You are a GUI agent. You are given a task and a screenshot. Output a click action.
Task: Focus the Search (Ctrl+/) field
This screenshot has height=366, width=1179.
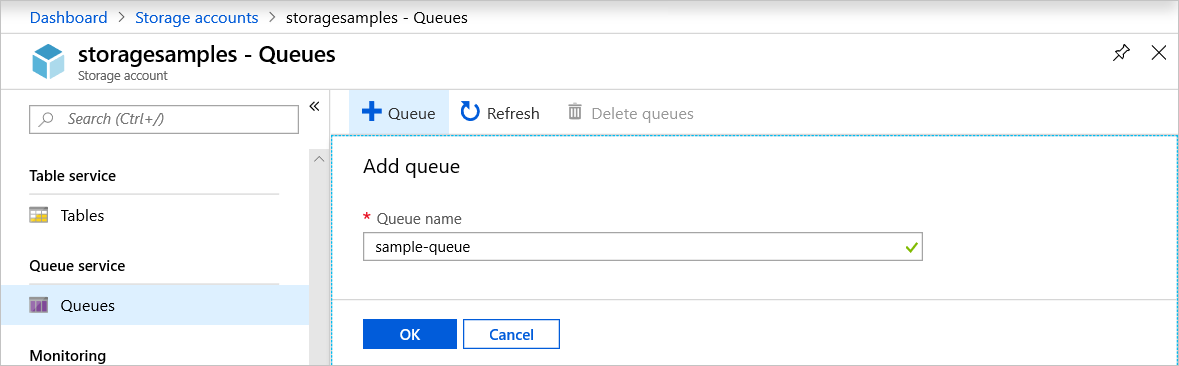(x=163, y=119)
